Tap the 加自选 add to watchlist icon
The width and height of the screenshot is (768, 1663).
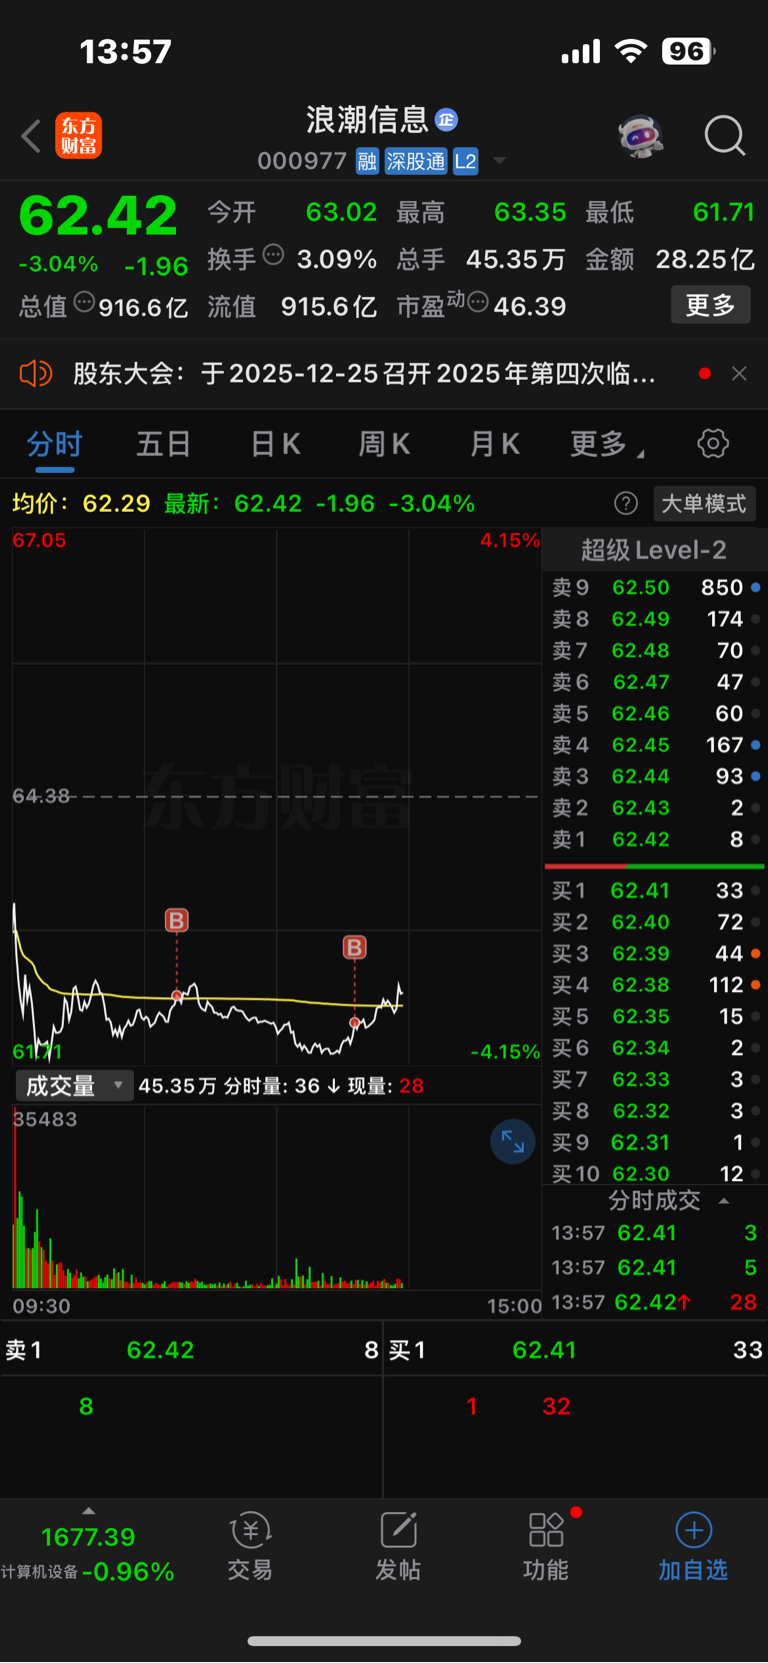click(x=693, y=1546)
